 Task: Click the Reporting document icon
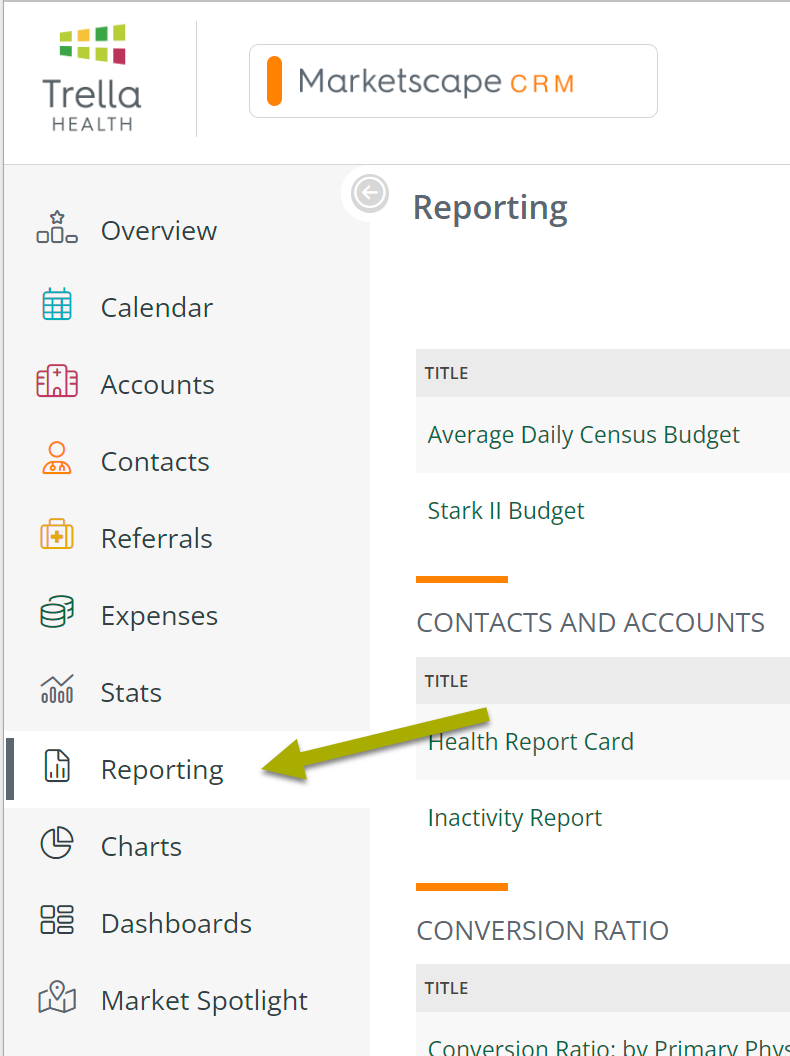click(57, 768)
